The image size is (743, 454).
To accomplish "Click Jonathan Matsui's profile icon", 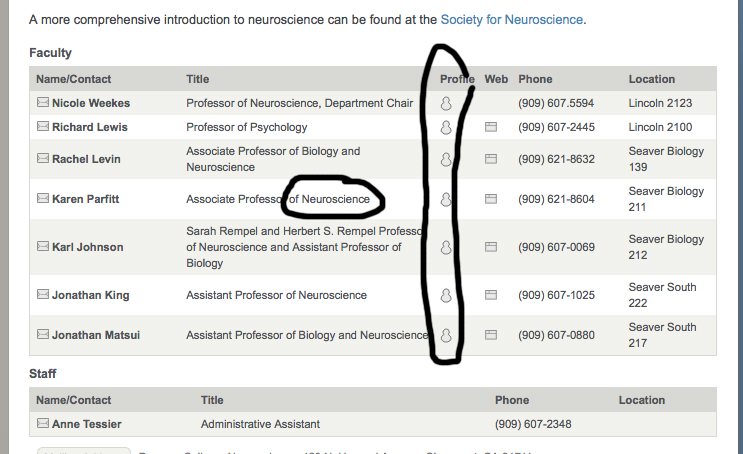I will (447, 335).
